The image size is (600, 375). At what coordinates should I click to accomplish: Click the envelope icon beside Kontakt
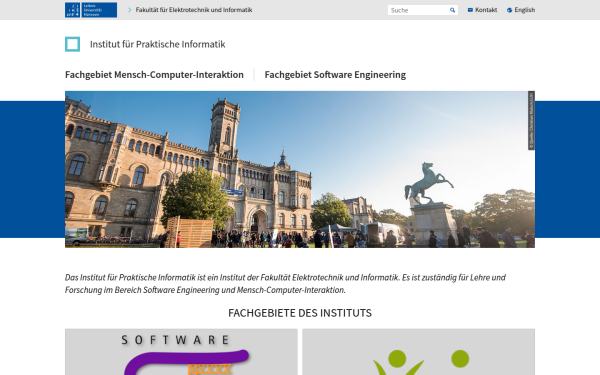coord(470,10)
